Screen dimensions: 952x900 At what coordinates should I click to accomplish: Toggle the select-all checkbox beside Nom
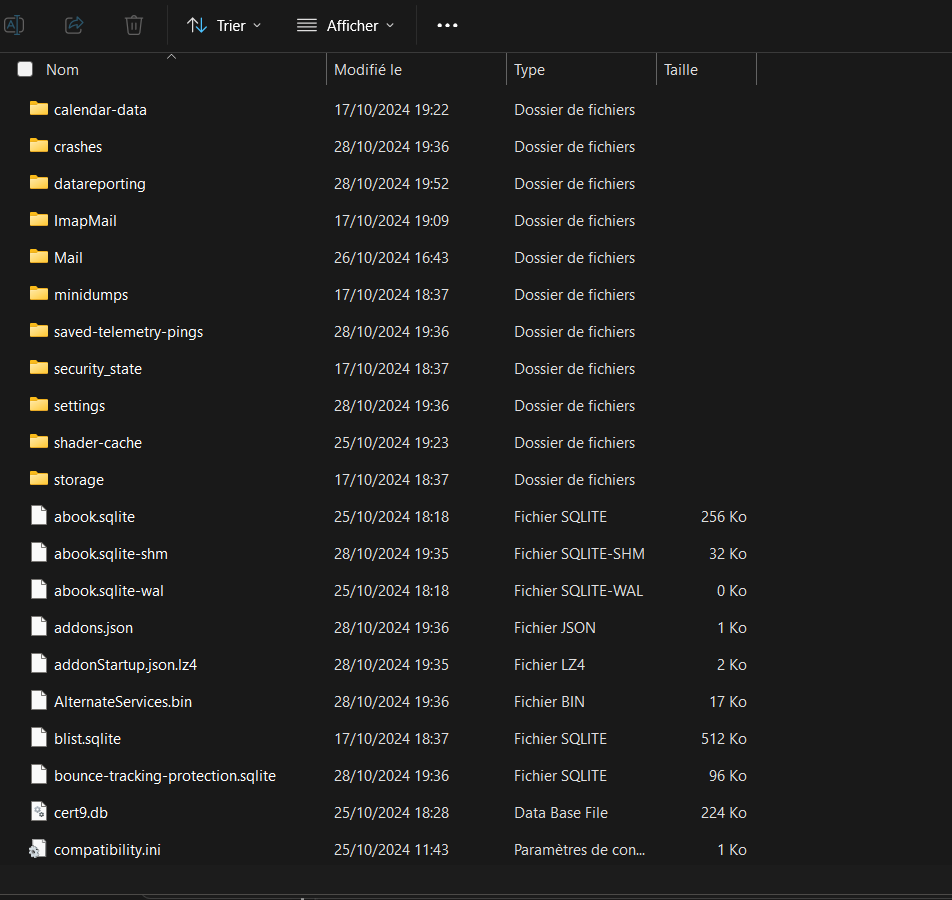click(25, 70)
